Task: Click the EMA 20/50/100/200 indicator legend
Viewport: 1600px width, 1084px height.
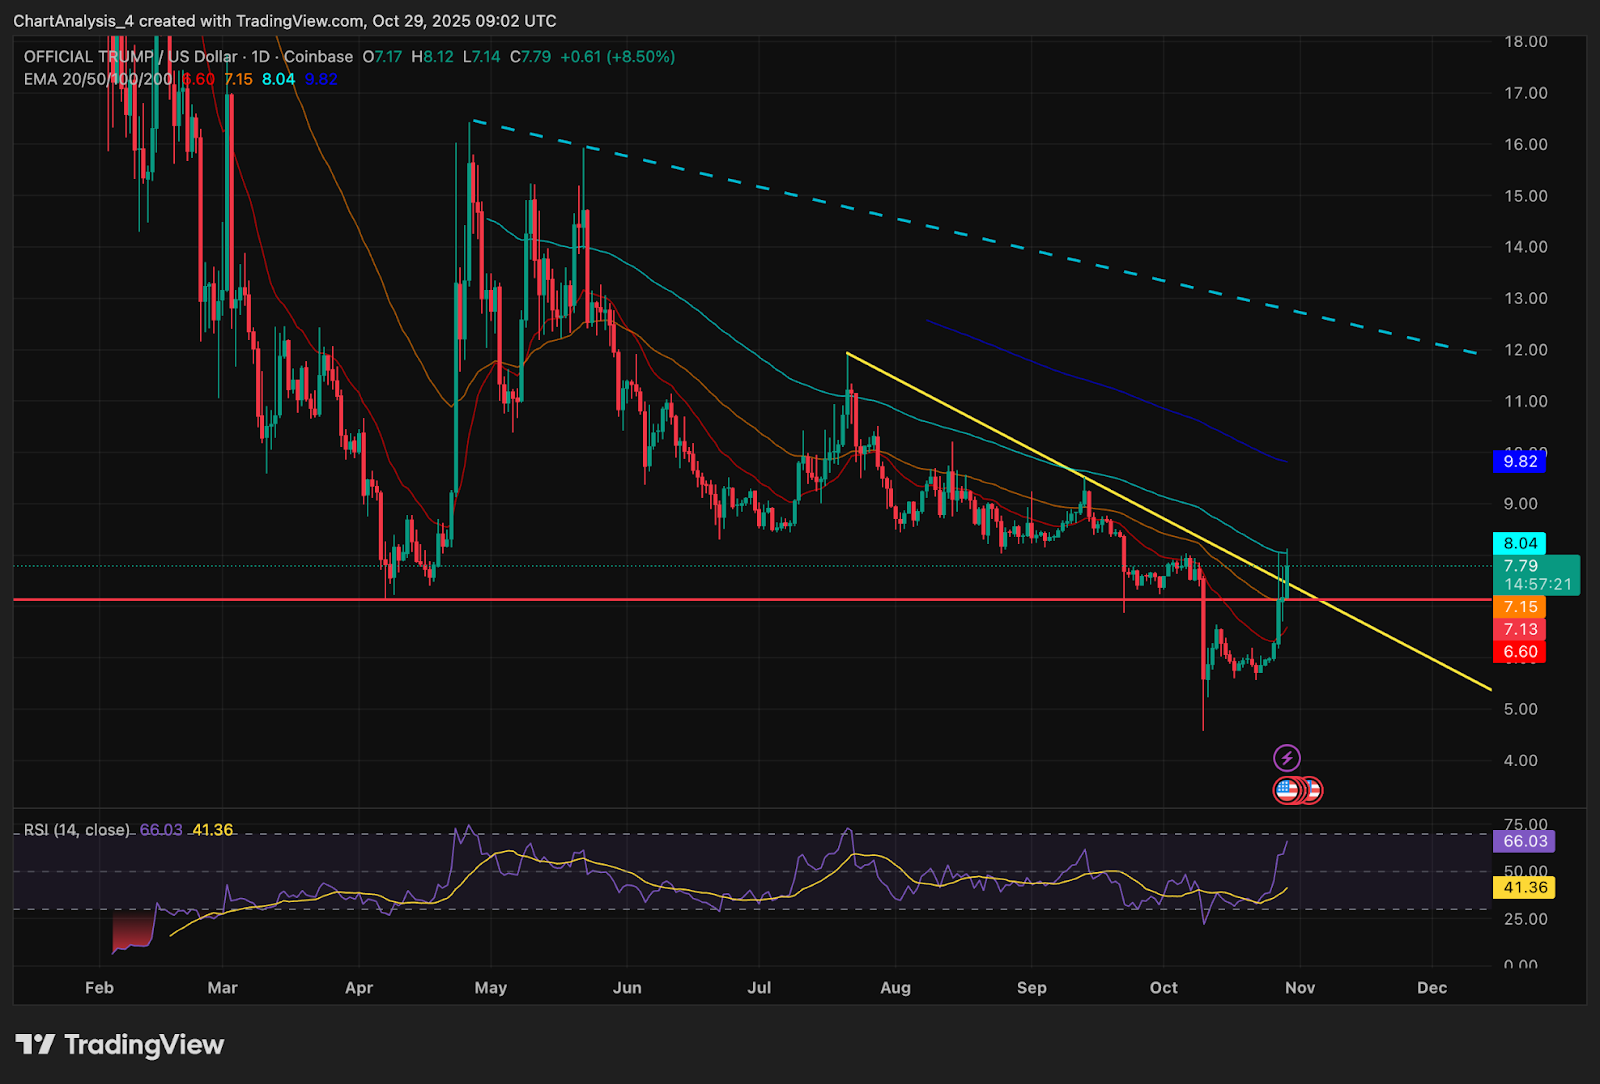Action: point(98,79)
